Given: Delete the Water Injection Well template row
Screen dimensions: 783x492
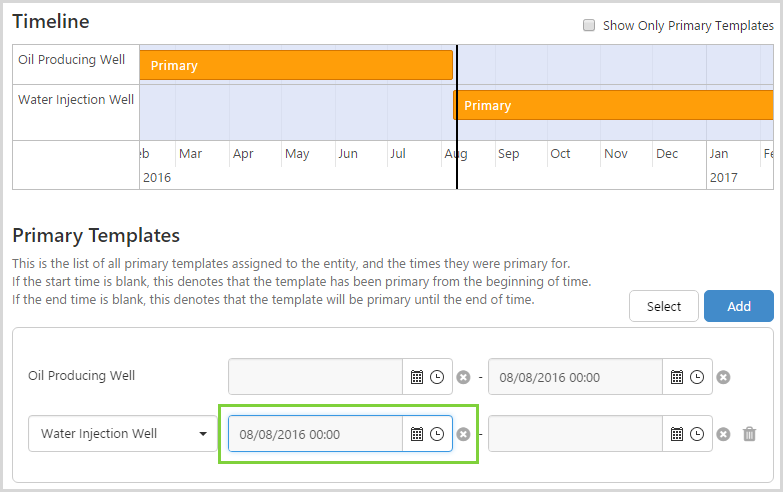Looking at the screenshot, I should tap(750, 434).
